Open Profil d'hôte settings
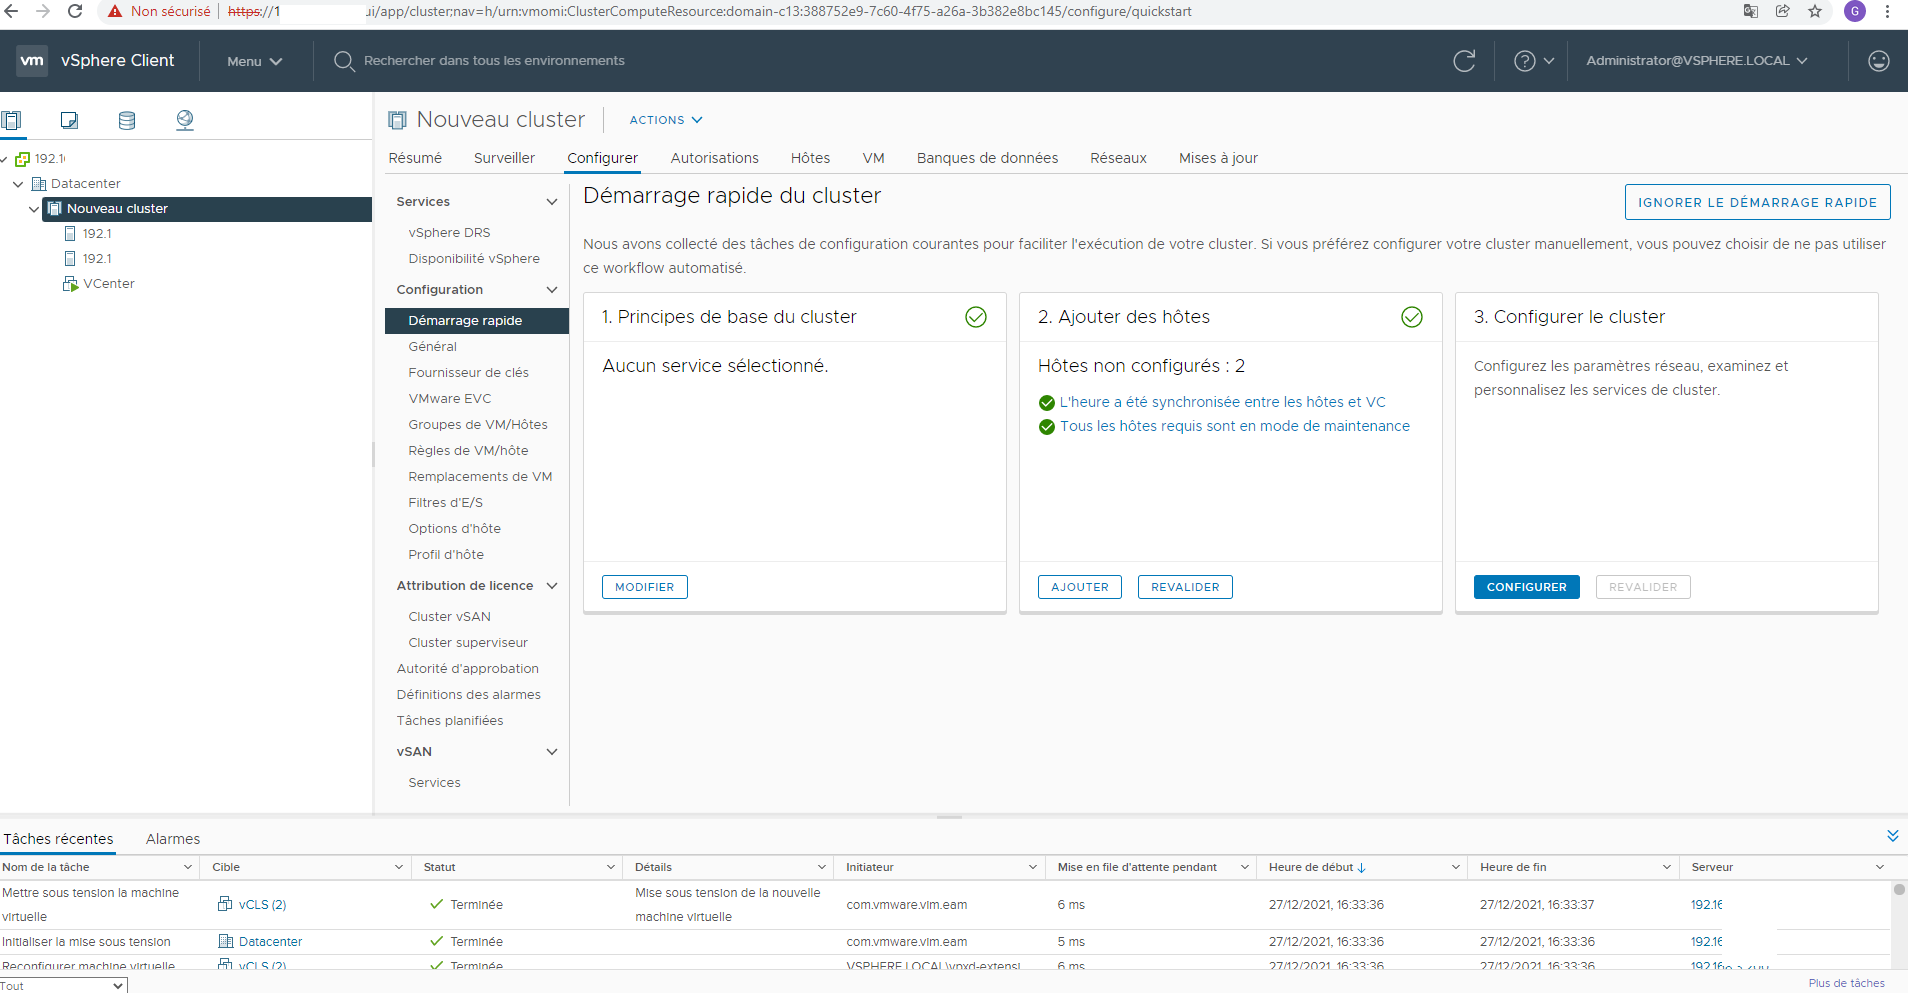The width and height of the screenshot is (1908, 993). [x=446, y=555]
